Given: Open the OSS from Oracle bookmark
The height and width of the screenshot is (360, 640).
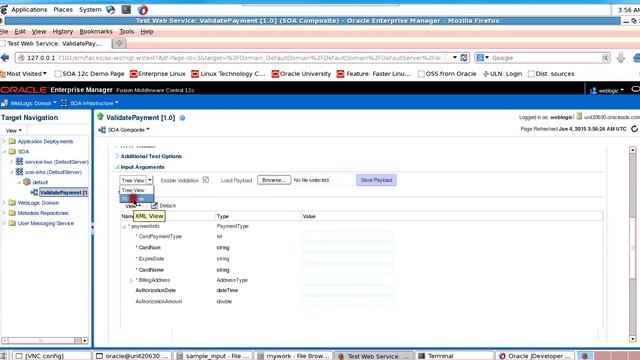Looking at the screenshot, I should [x=447, y=74].
